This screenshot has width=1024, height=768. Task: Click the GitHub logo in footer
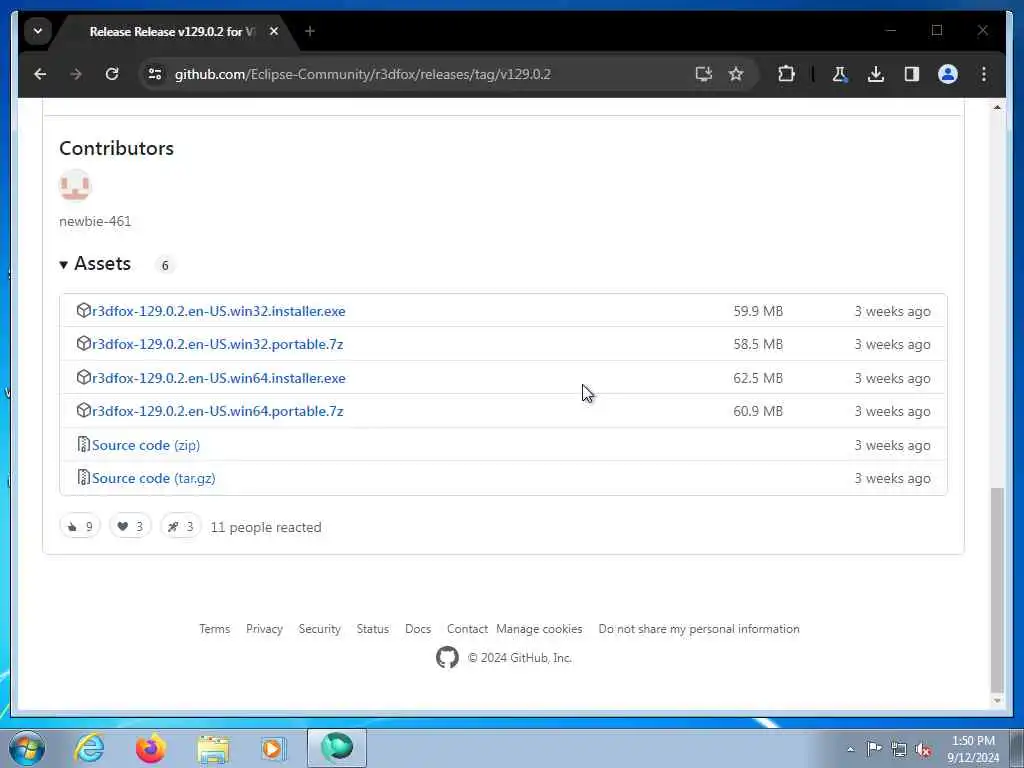[x=447, y=657]
